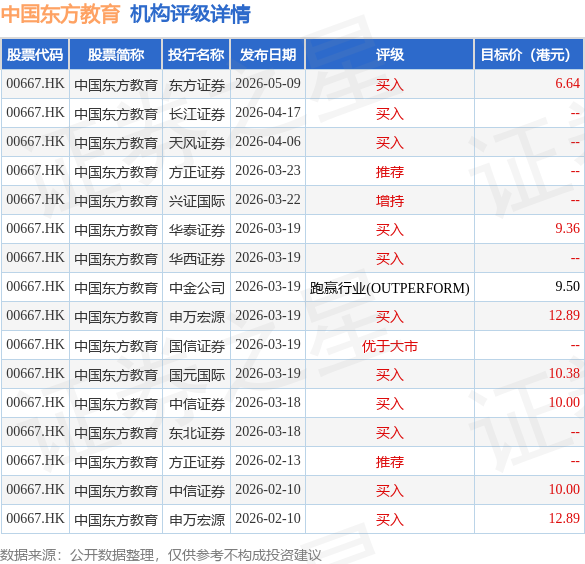The width and height of the screenshot is (585, 564).
Task: Click the 数据来源 disclaimer footer text
Action: 160,555
